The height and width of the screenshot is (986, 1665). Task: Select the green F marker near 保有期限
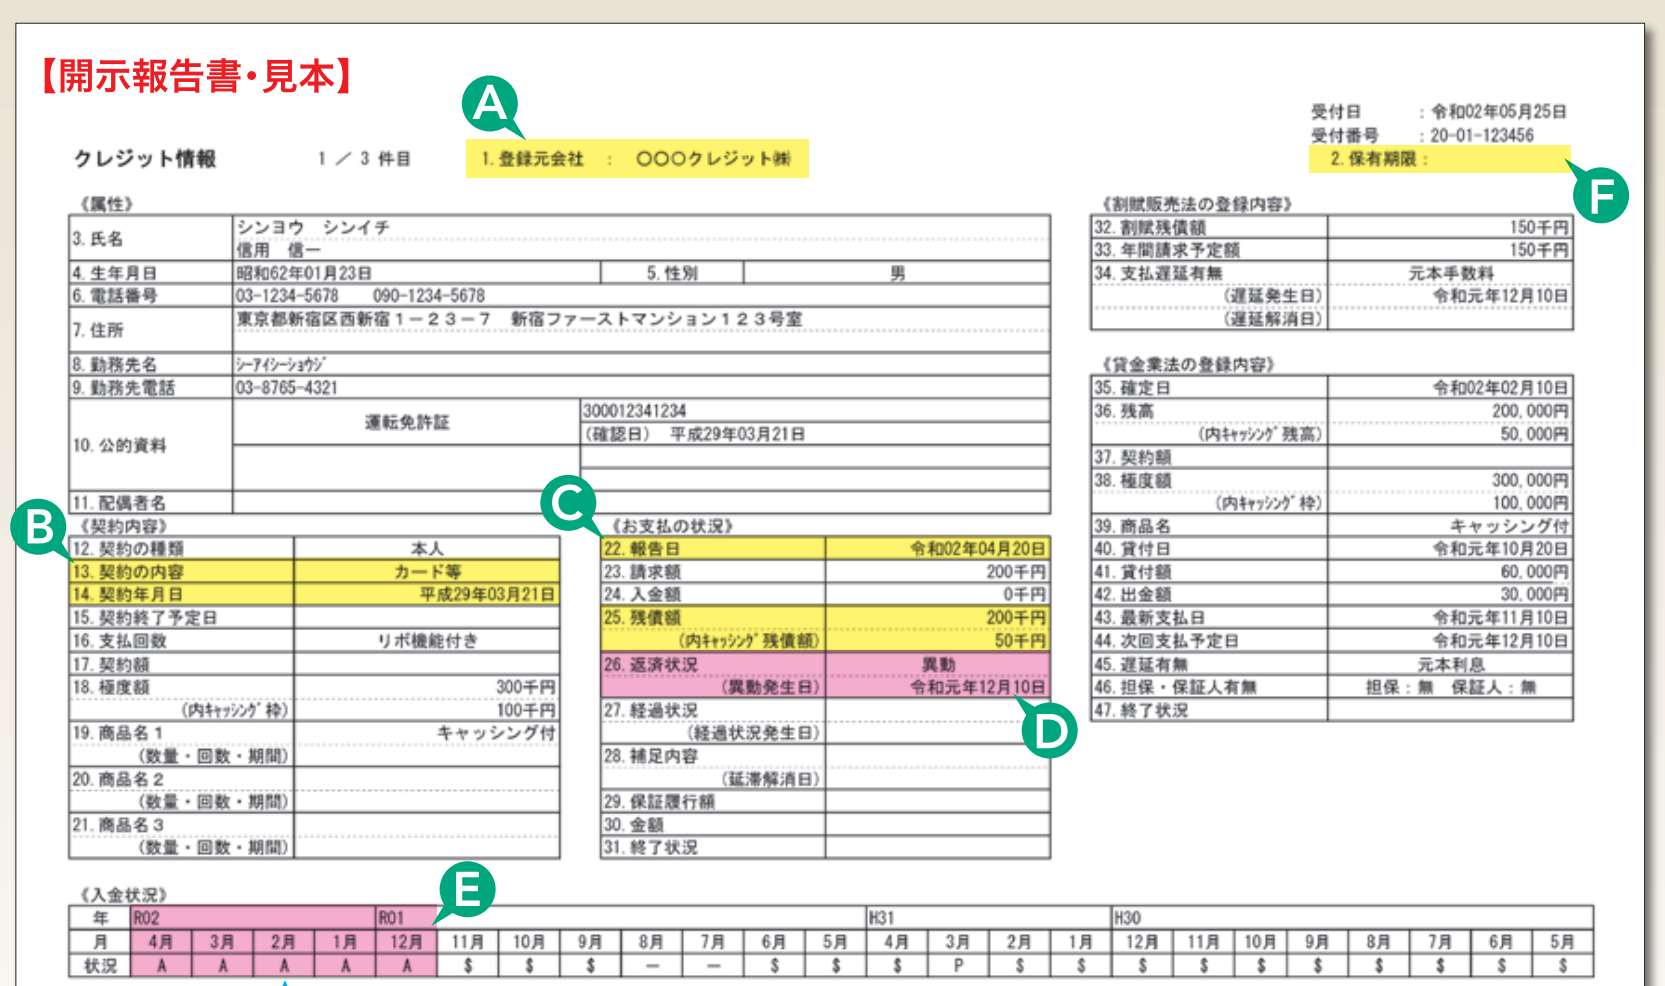click(1600, 196)
